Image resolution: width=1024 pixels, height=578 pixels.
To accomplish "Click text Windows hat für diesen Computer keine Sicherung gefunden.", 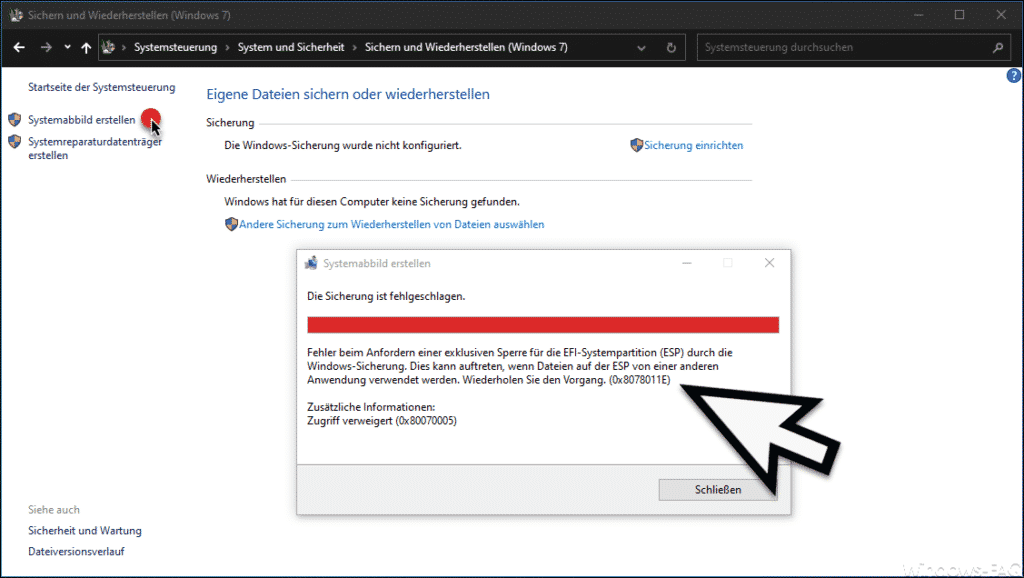I will (x=372, y=201).
